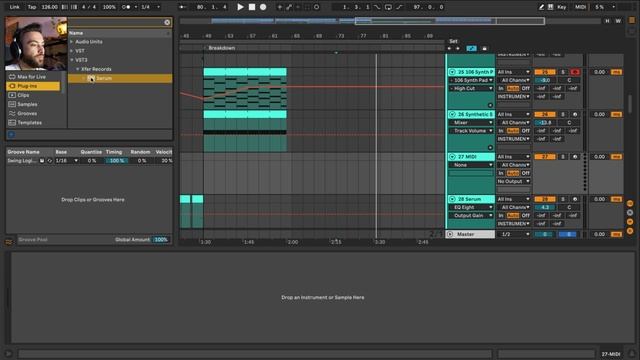Open Max for Live category
Screen dimensions: 640x360
point(33,77)
